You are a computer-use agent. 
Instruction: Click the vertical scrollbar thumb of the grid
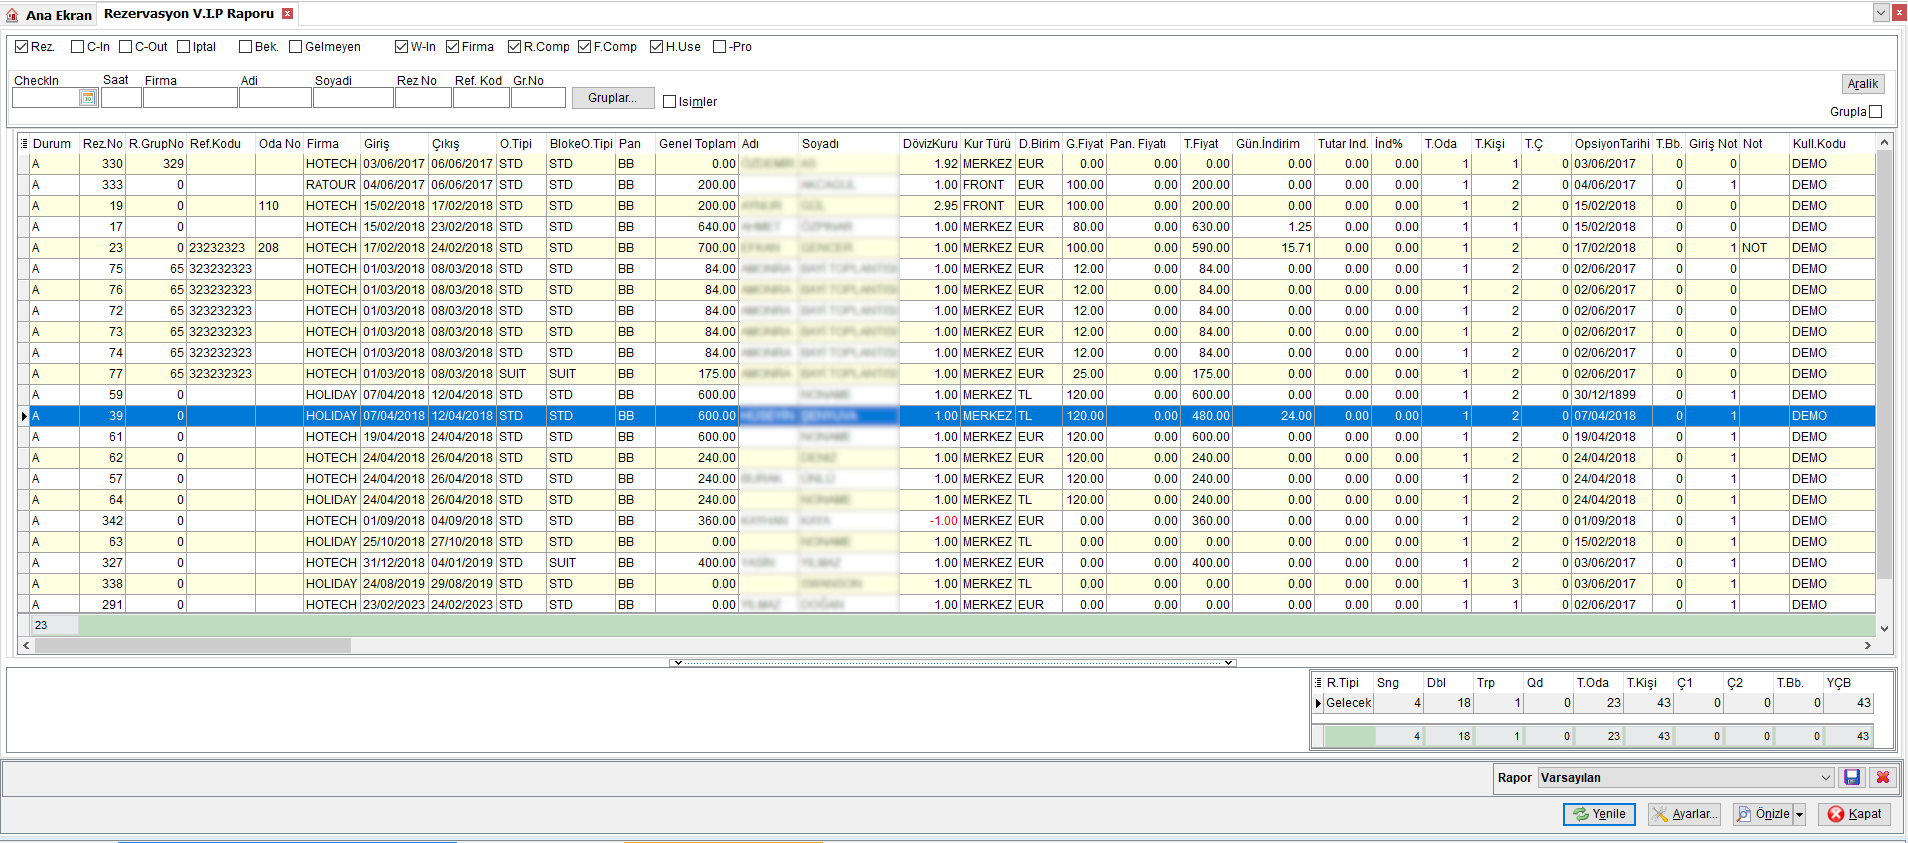tap(1884, 365)
